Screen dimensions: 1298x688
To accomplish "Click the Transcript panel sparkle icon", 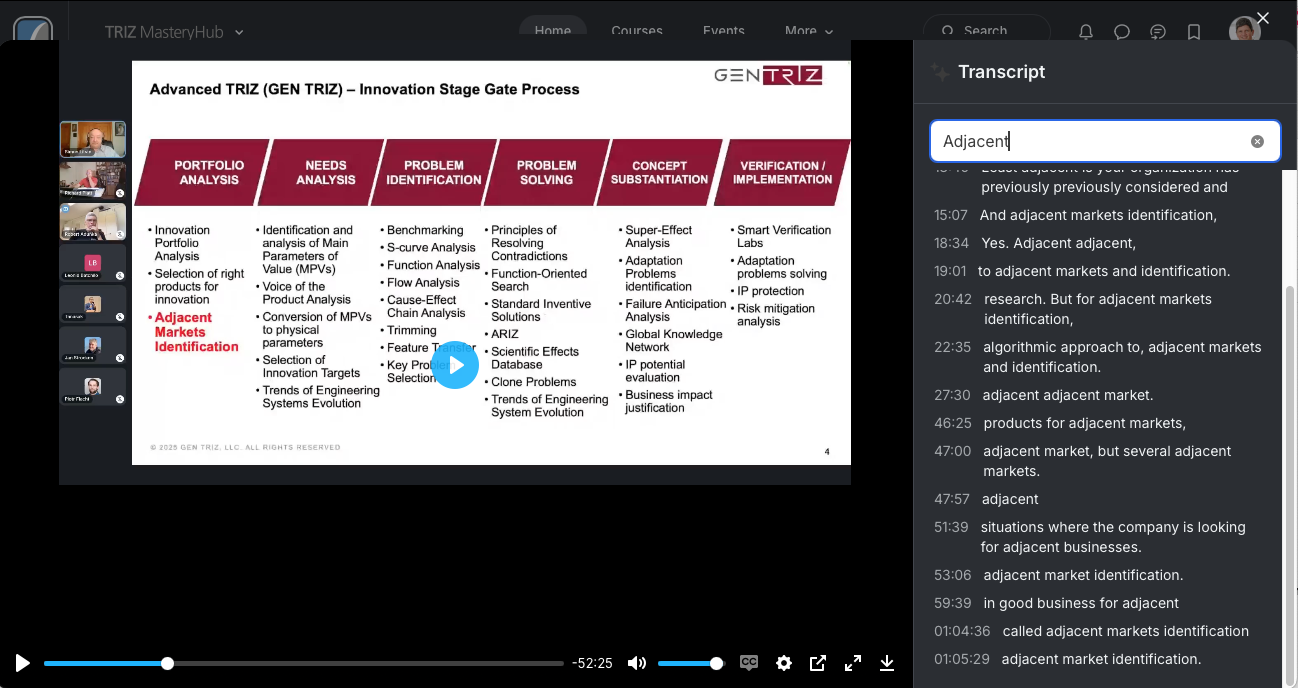I will point(939,72).
